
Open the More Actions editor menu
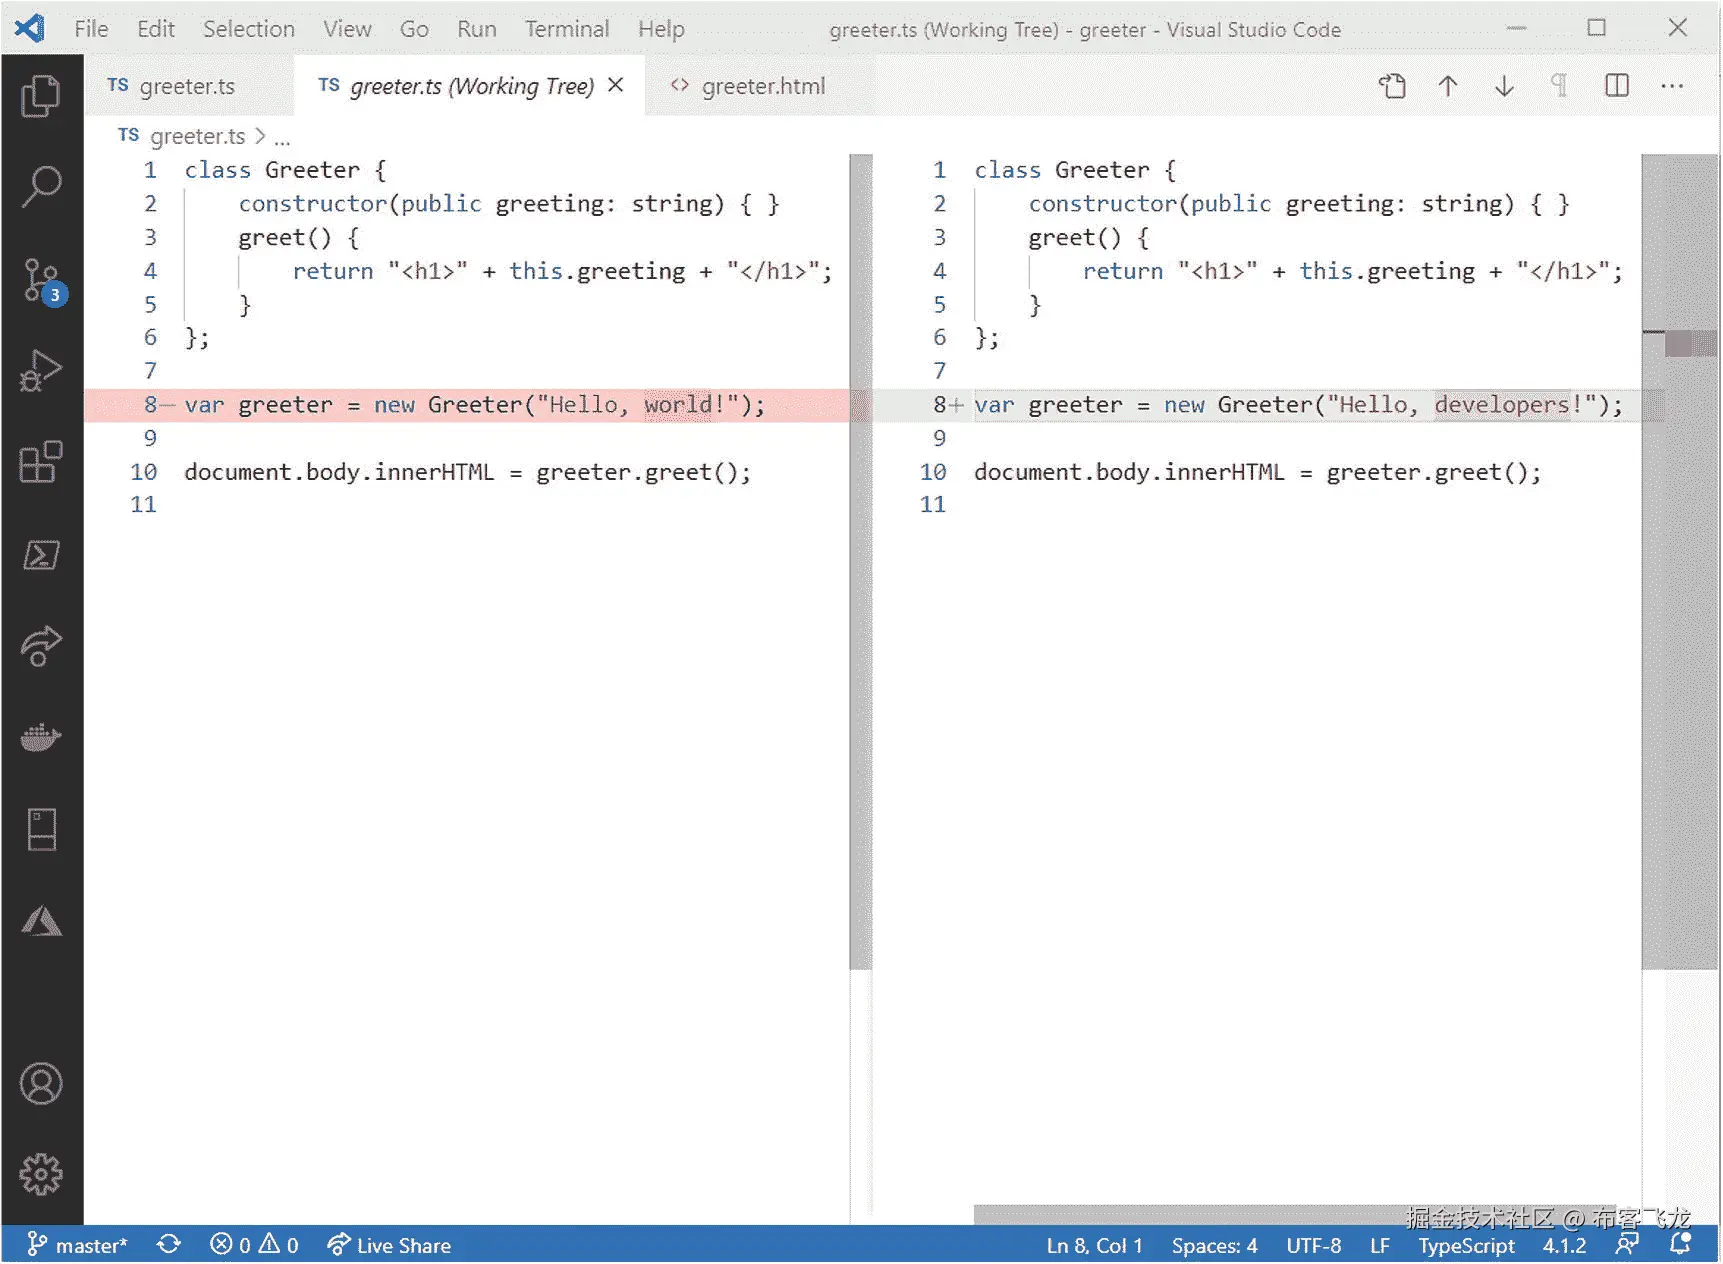1672,86
